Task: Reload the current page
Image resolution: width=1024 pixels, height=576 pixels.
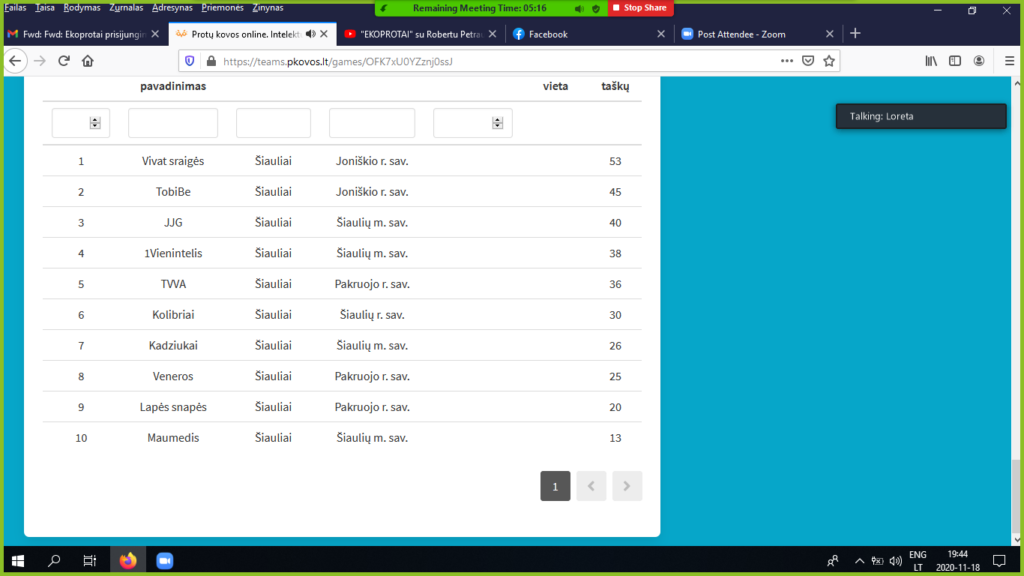Action: click(64, 61)
